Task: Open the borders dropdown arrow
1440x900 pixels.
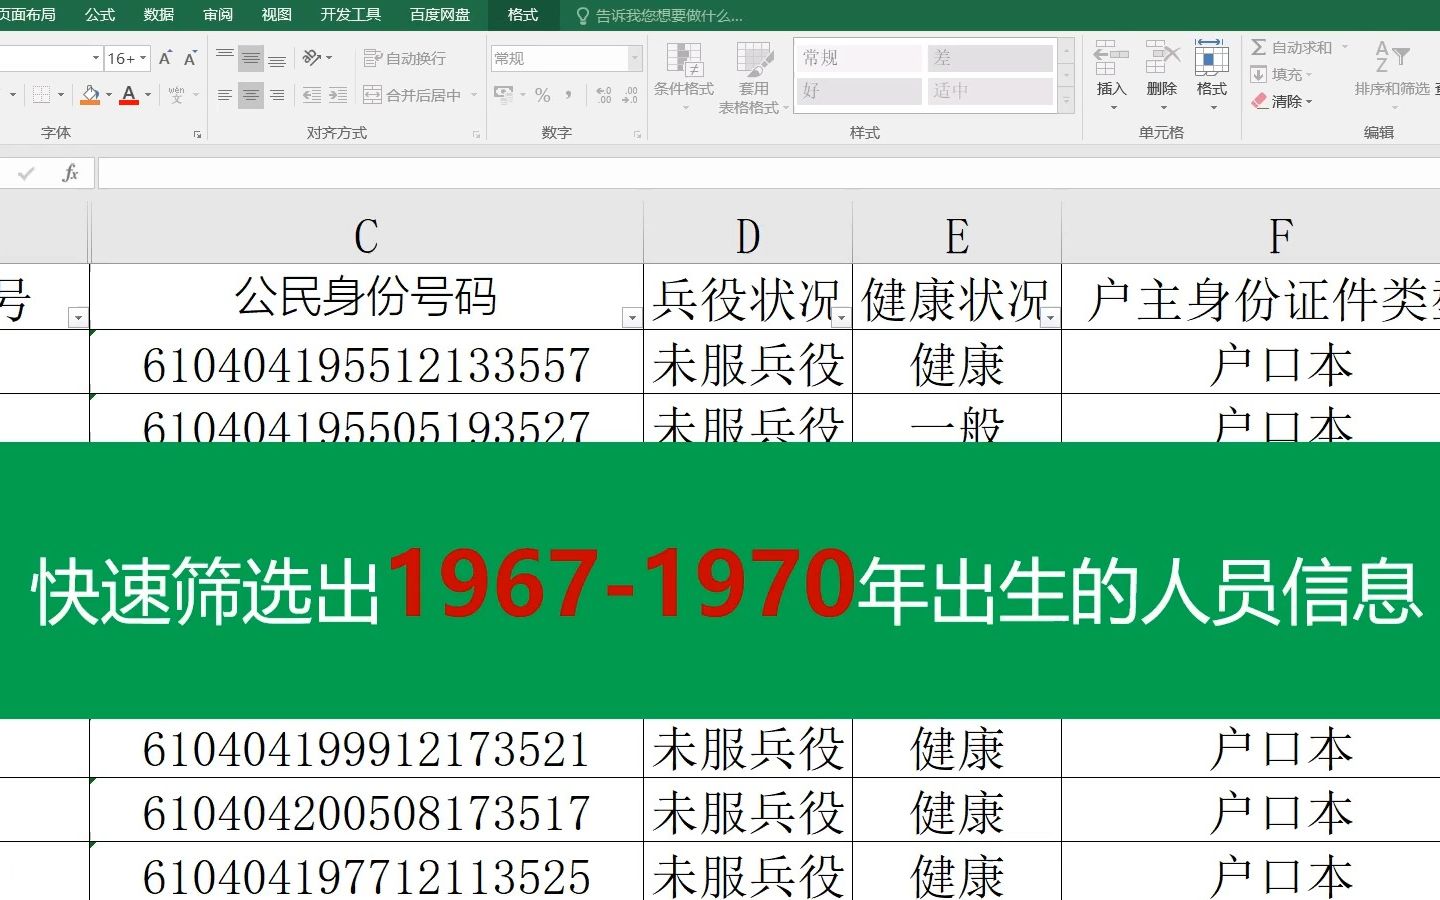Action: click(61, 95)
